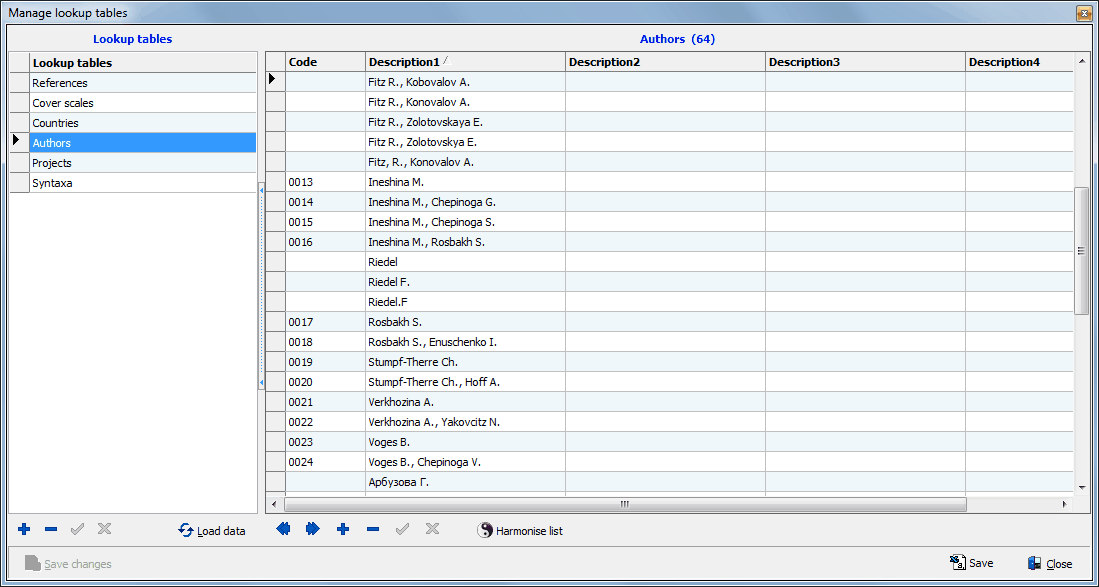Choose the Syntaxa lookup table
The image size is (1099, 587).
pos(52,183)
